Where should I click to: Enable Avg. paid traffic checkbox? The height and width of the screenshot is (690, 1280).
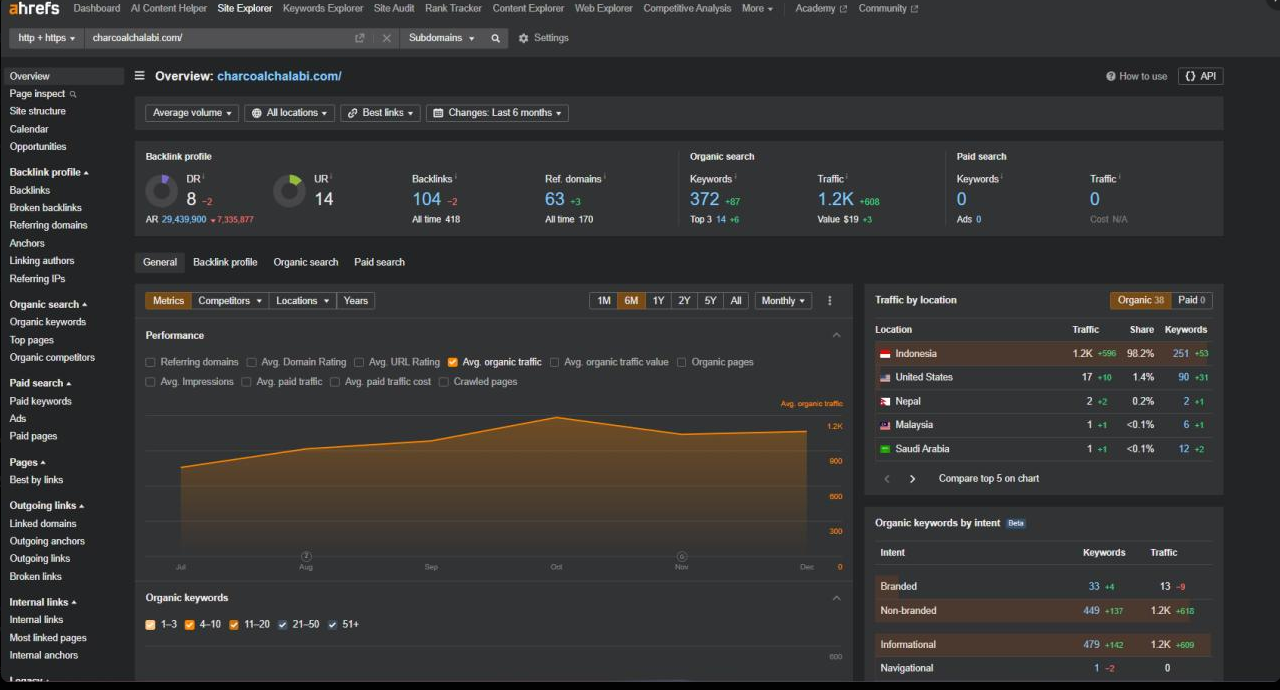[247, 382]
